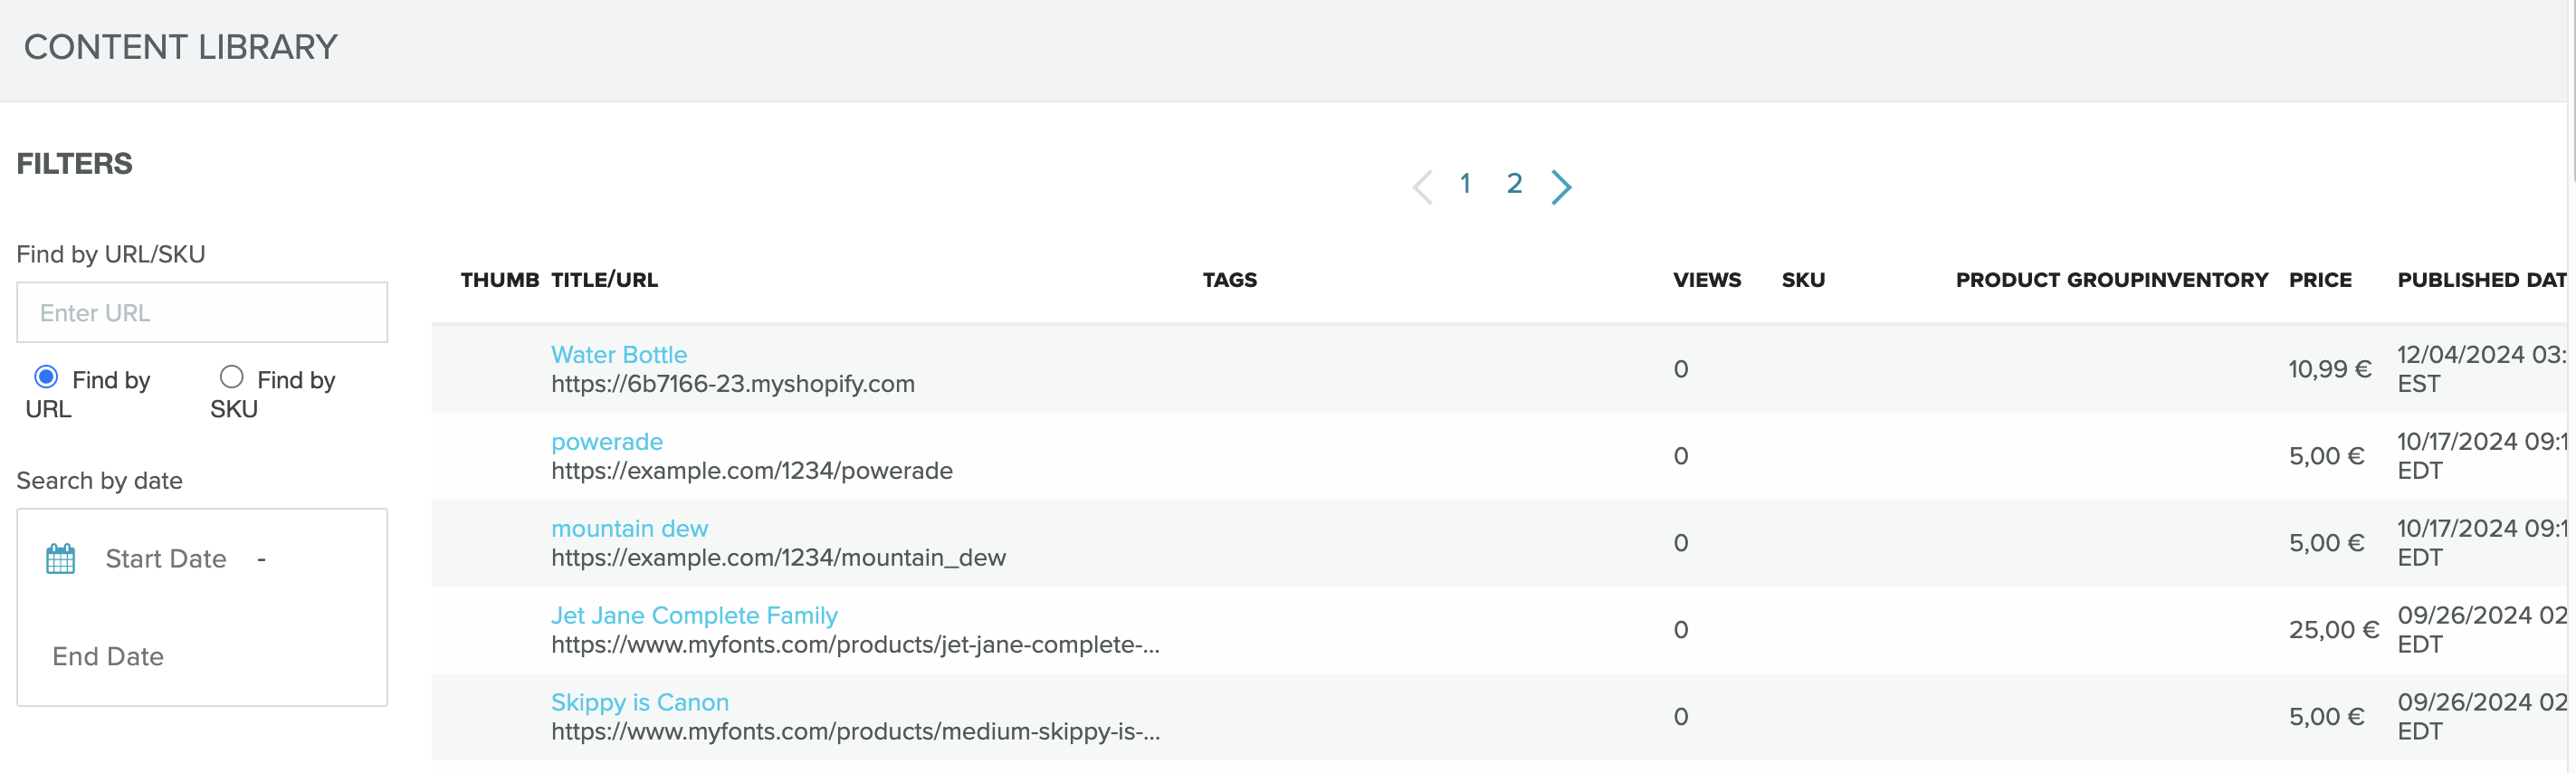Click the PUBLISHED DATE column header
The width and height of the screenshot is (2576, 773).
2480,280
